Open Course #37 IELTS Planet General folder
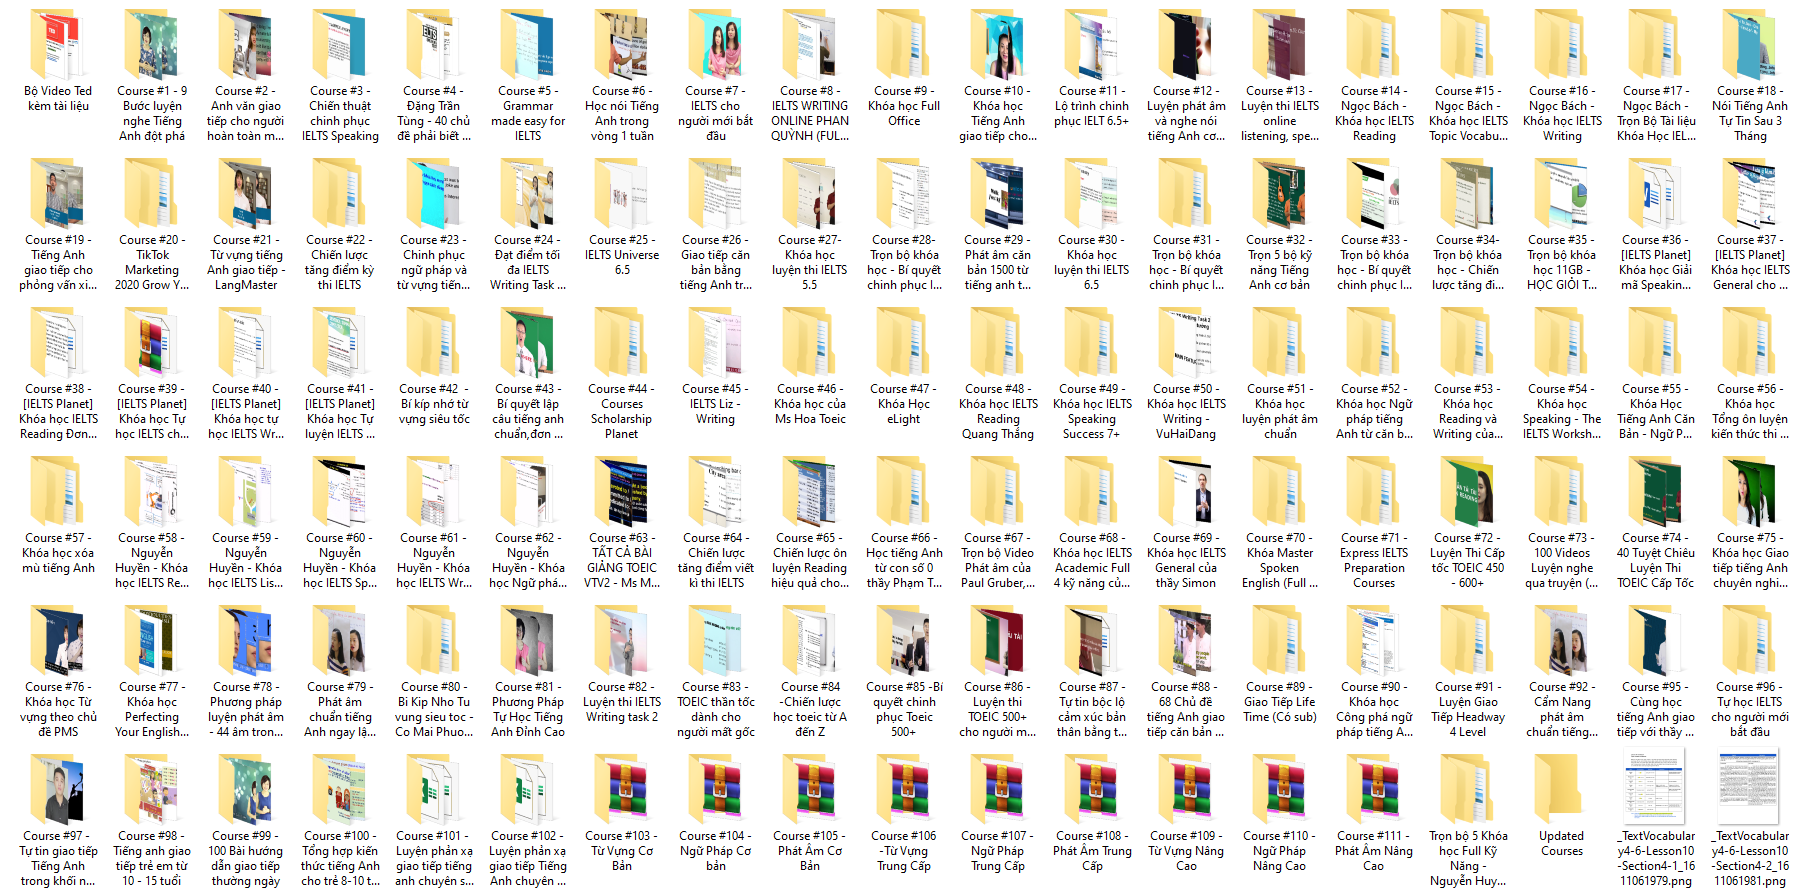Image resolution: width=1807 pixels, height=889 pixels. coord(1750,196)
